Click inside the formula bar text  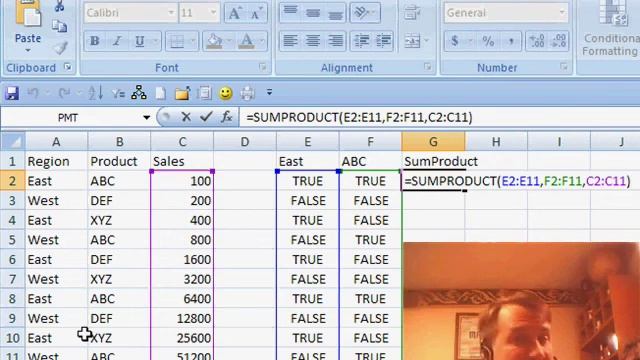click(x=359, y=118)
